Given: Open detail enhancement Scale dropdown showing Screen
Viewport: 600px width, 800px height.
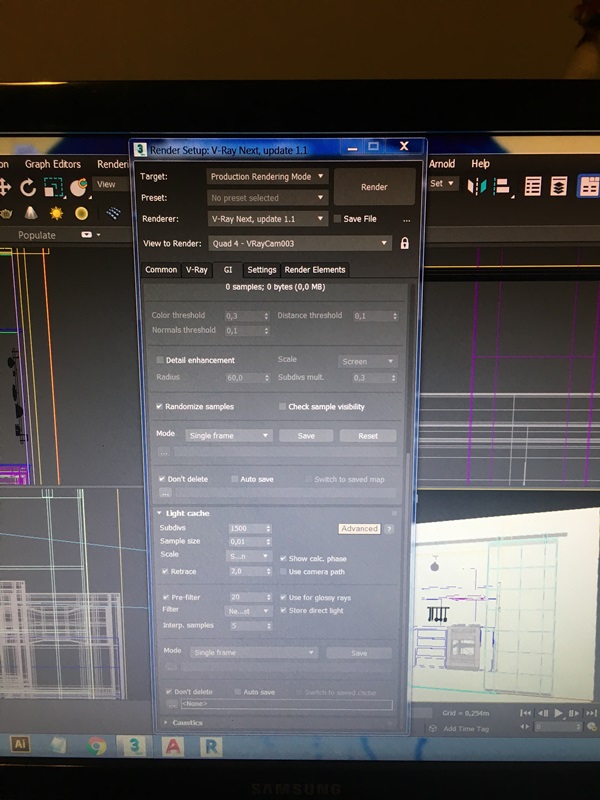Looking at the screenshot, I should [x=367, y=361].
